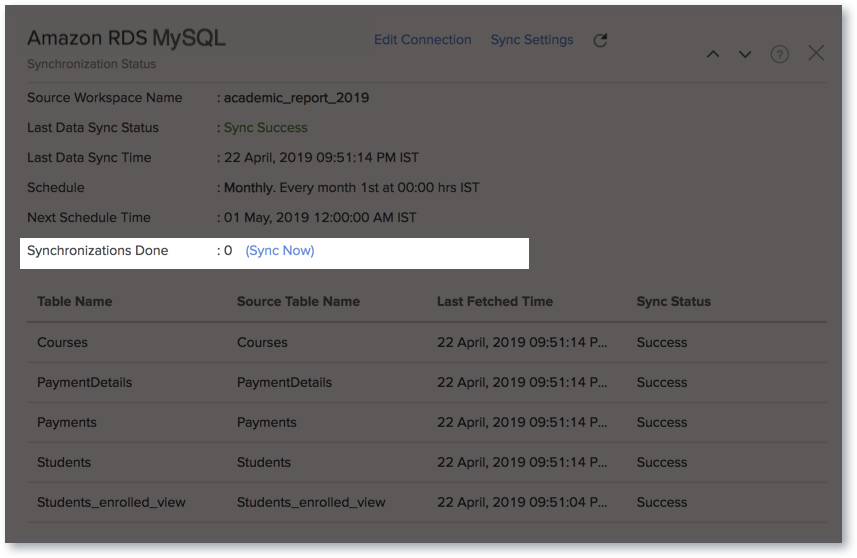
Task: Click Last Fetched Time for Payments row
Action: point(522,422)
